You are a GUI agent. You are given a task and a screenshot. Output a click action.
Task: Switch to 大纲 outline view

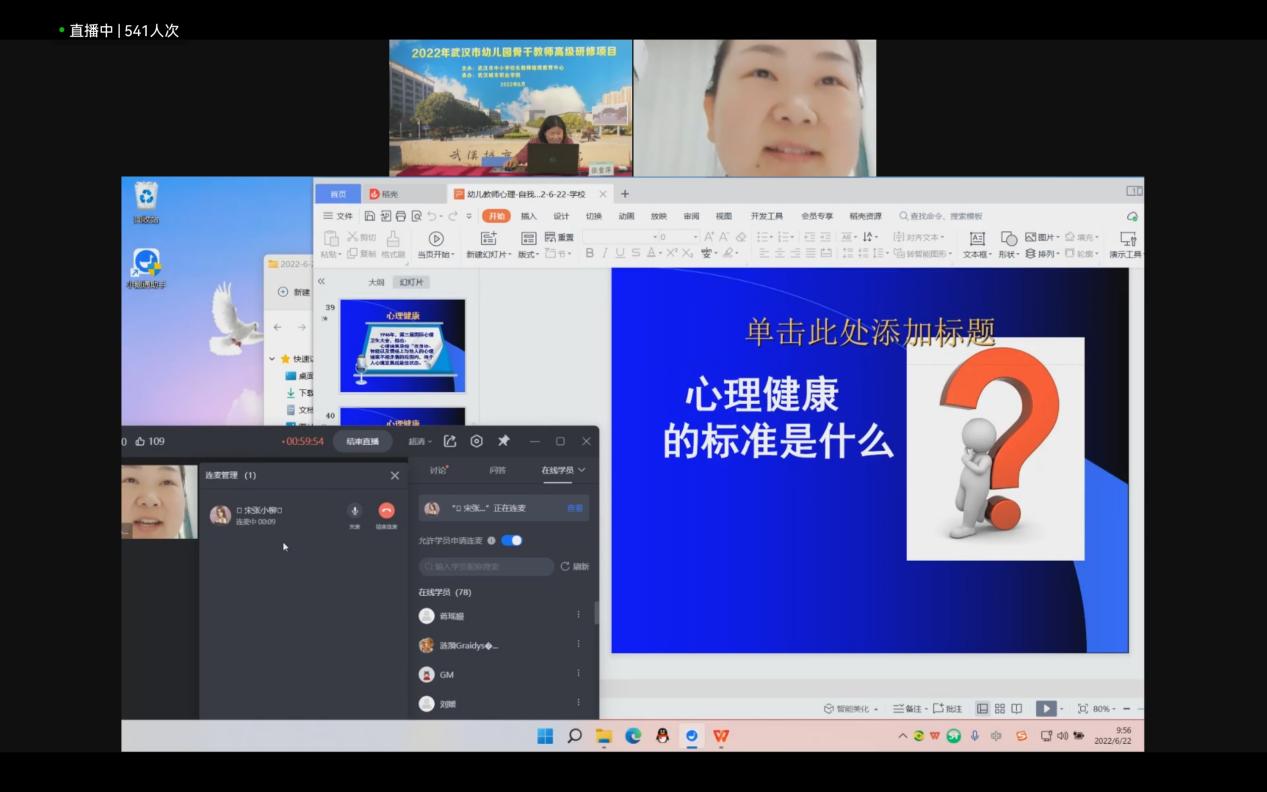376,282
